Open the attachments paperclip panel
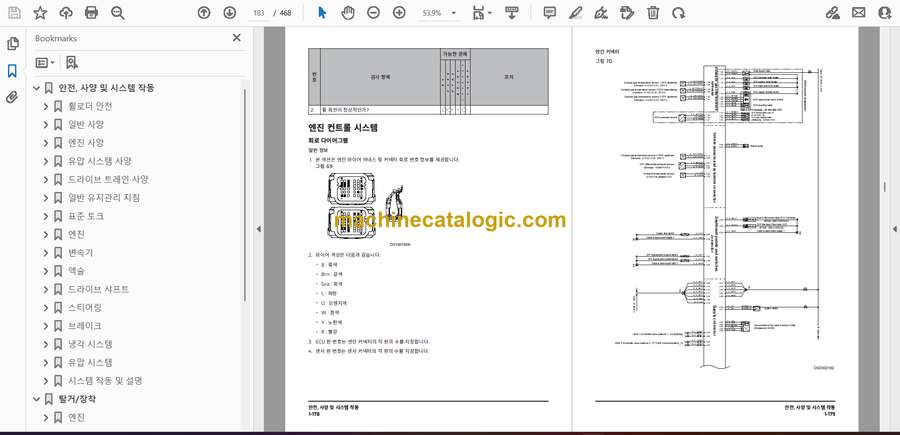The image size is (900, 435). coord(12,97)
